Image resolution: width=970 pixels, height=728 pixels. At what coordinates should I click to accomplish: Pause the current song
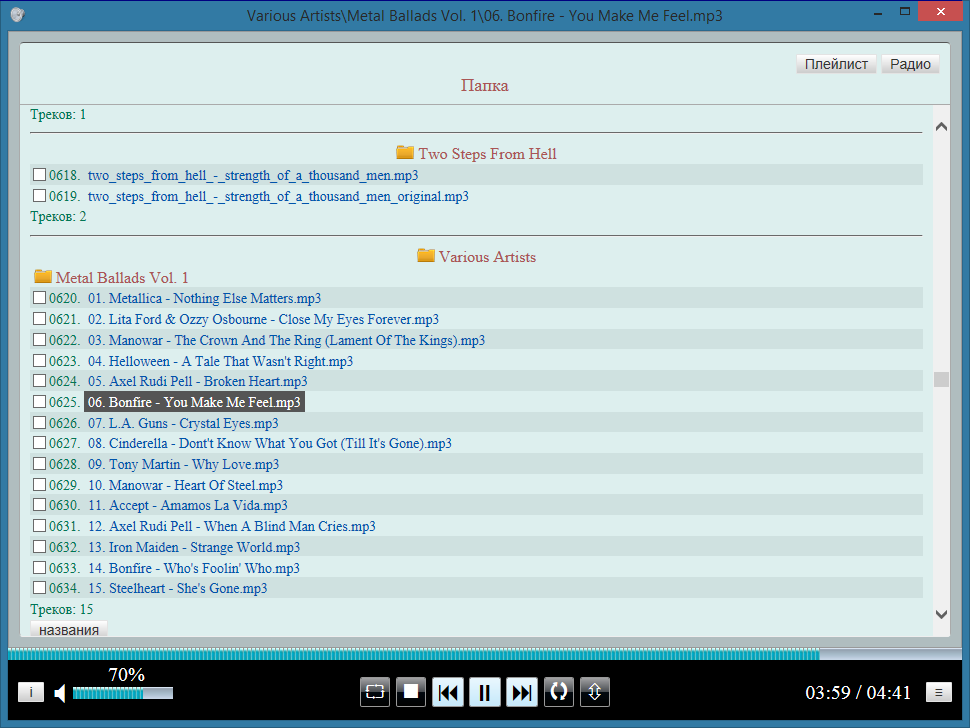[484, 692]
